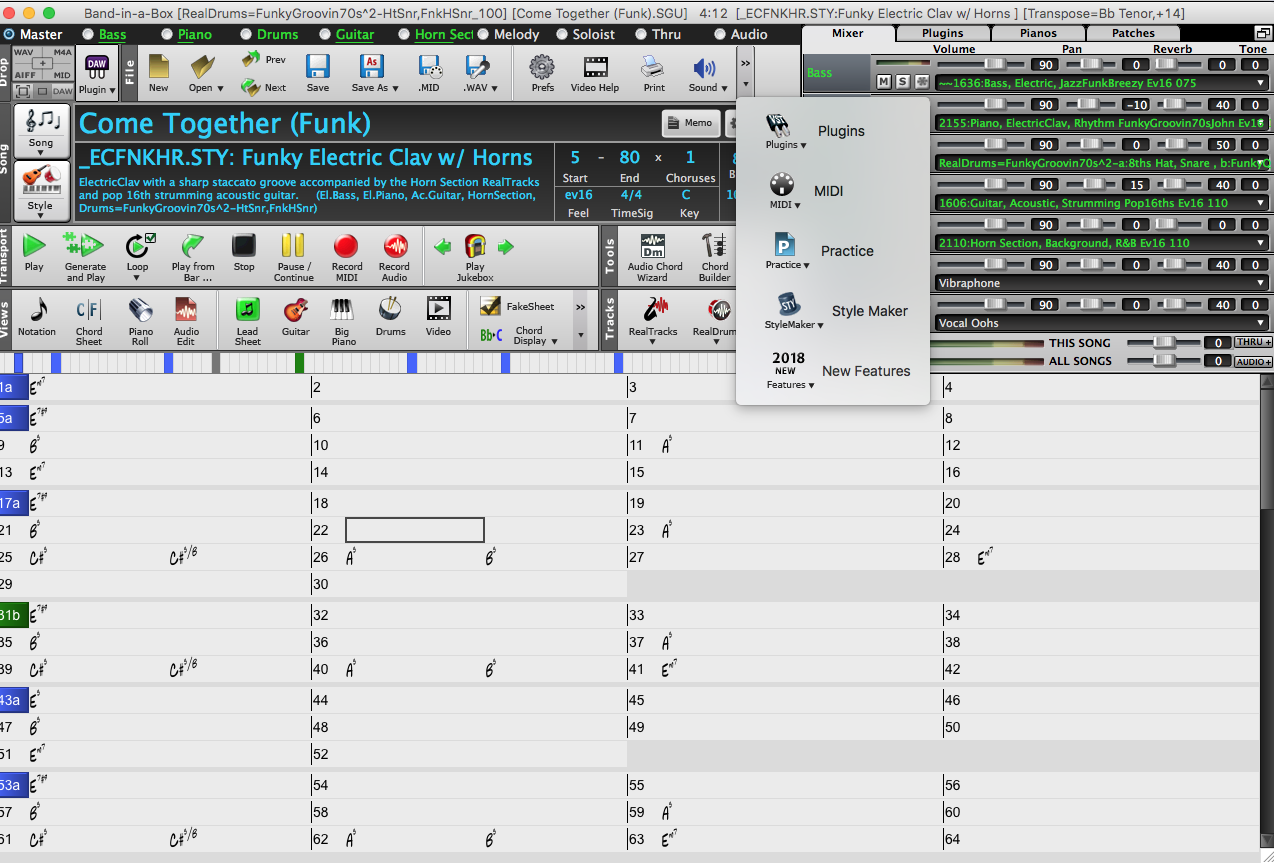1274x863 pixels.
Task: Go to next Jukebox song arrow
Action: point(506,246)
